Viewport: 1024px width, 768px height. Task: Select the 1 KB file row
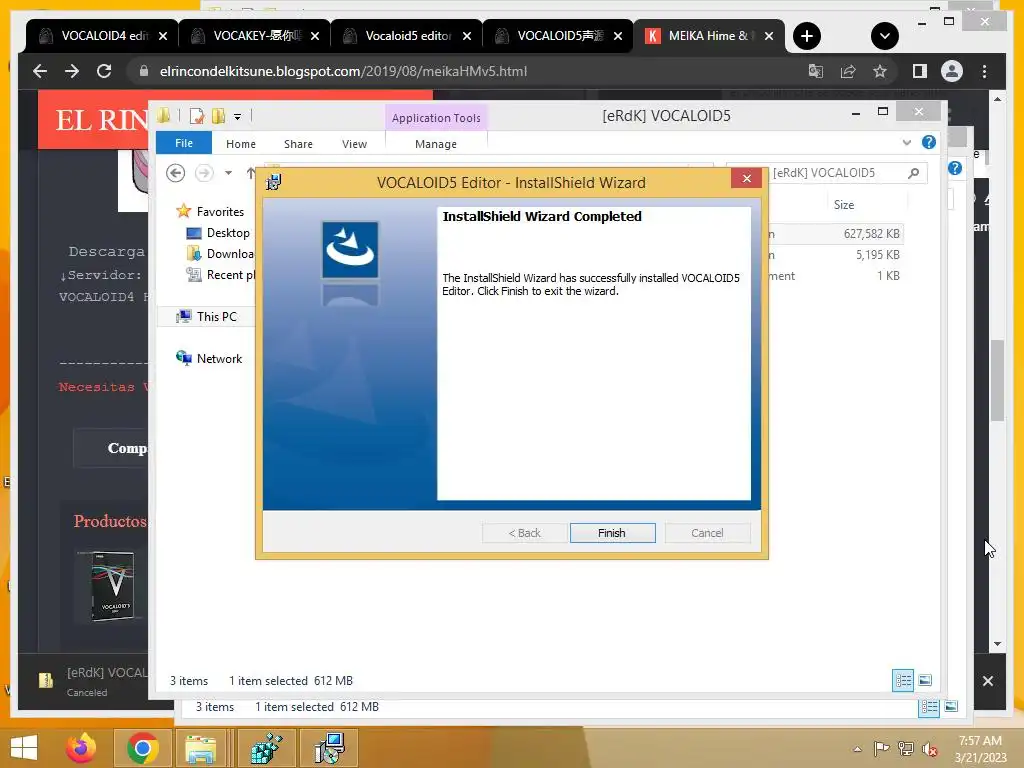(x=836, y=276)
